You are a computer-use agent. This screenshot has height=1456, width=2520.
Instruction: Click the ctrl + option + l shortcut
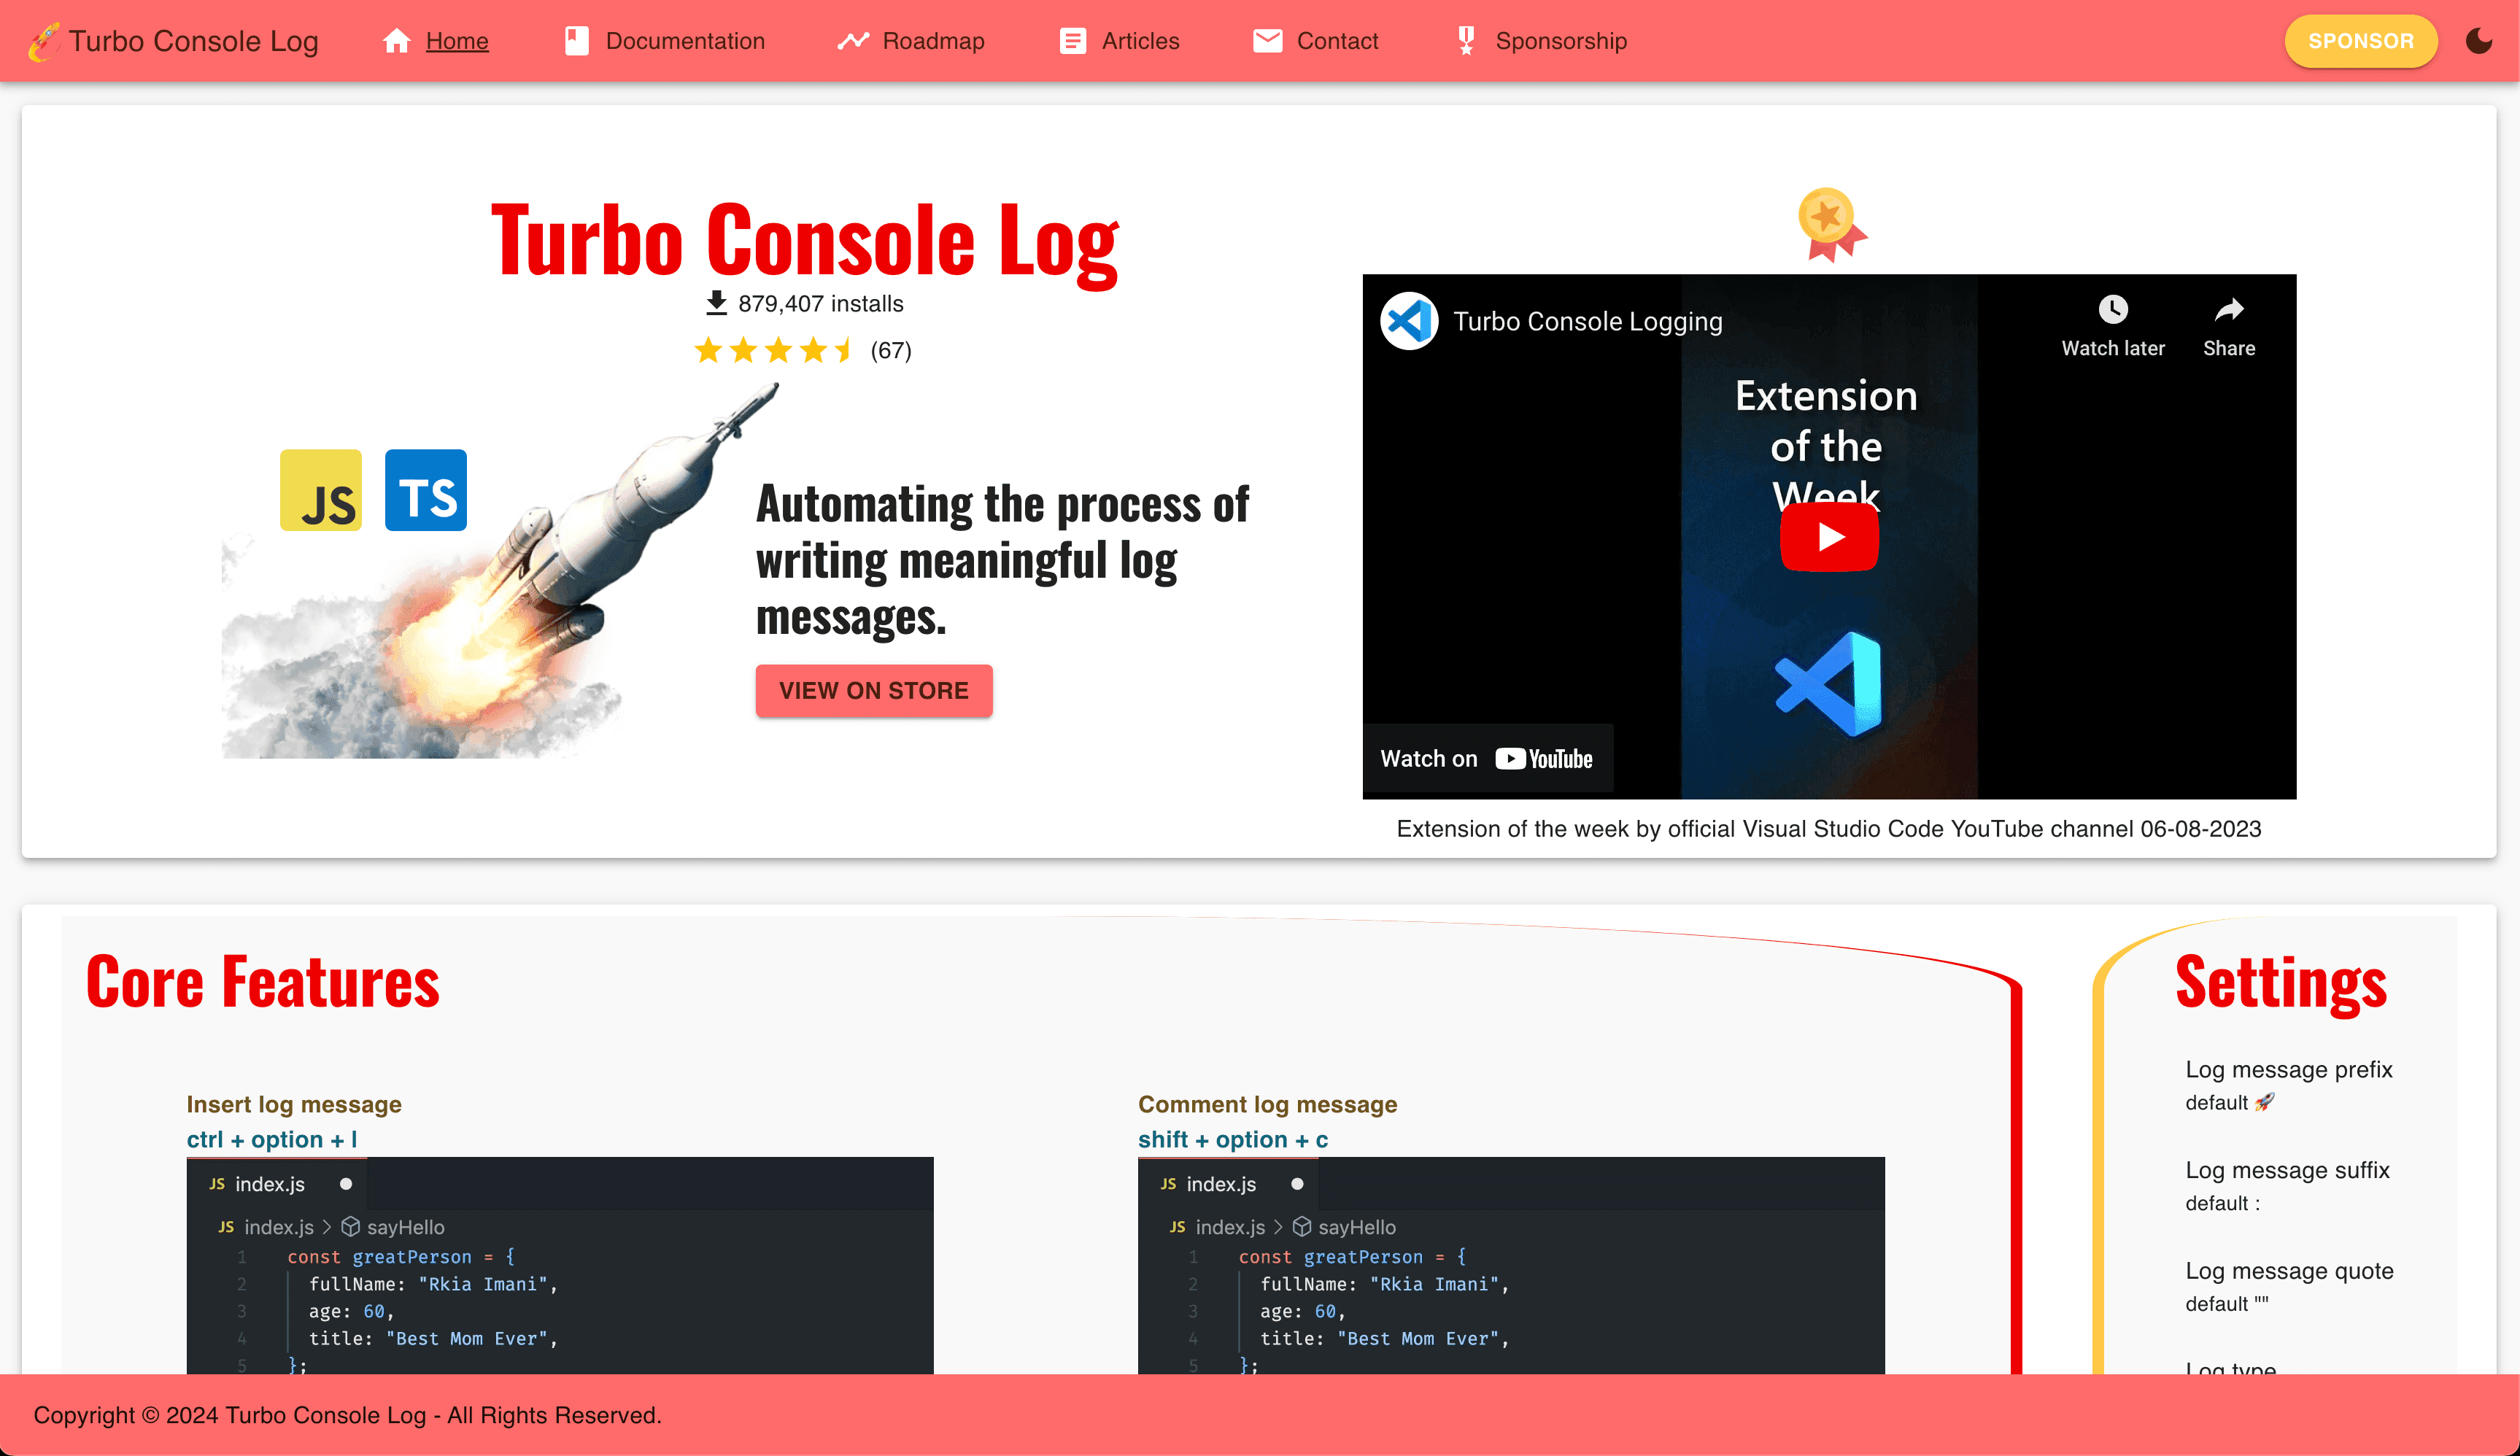[x=272, y=1139]
